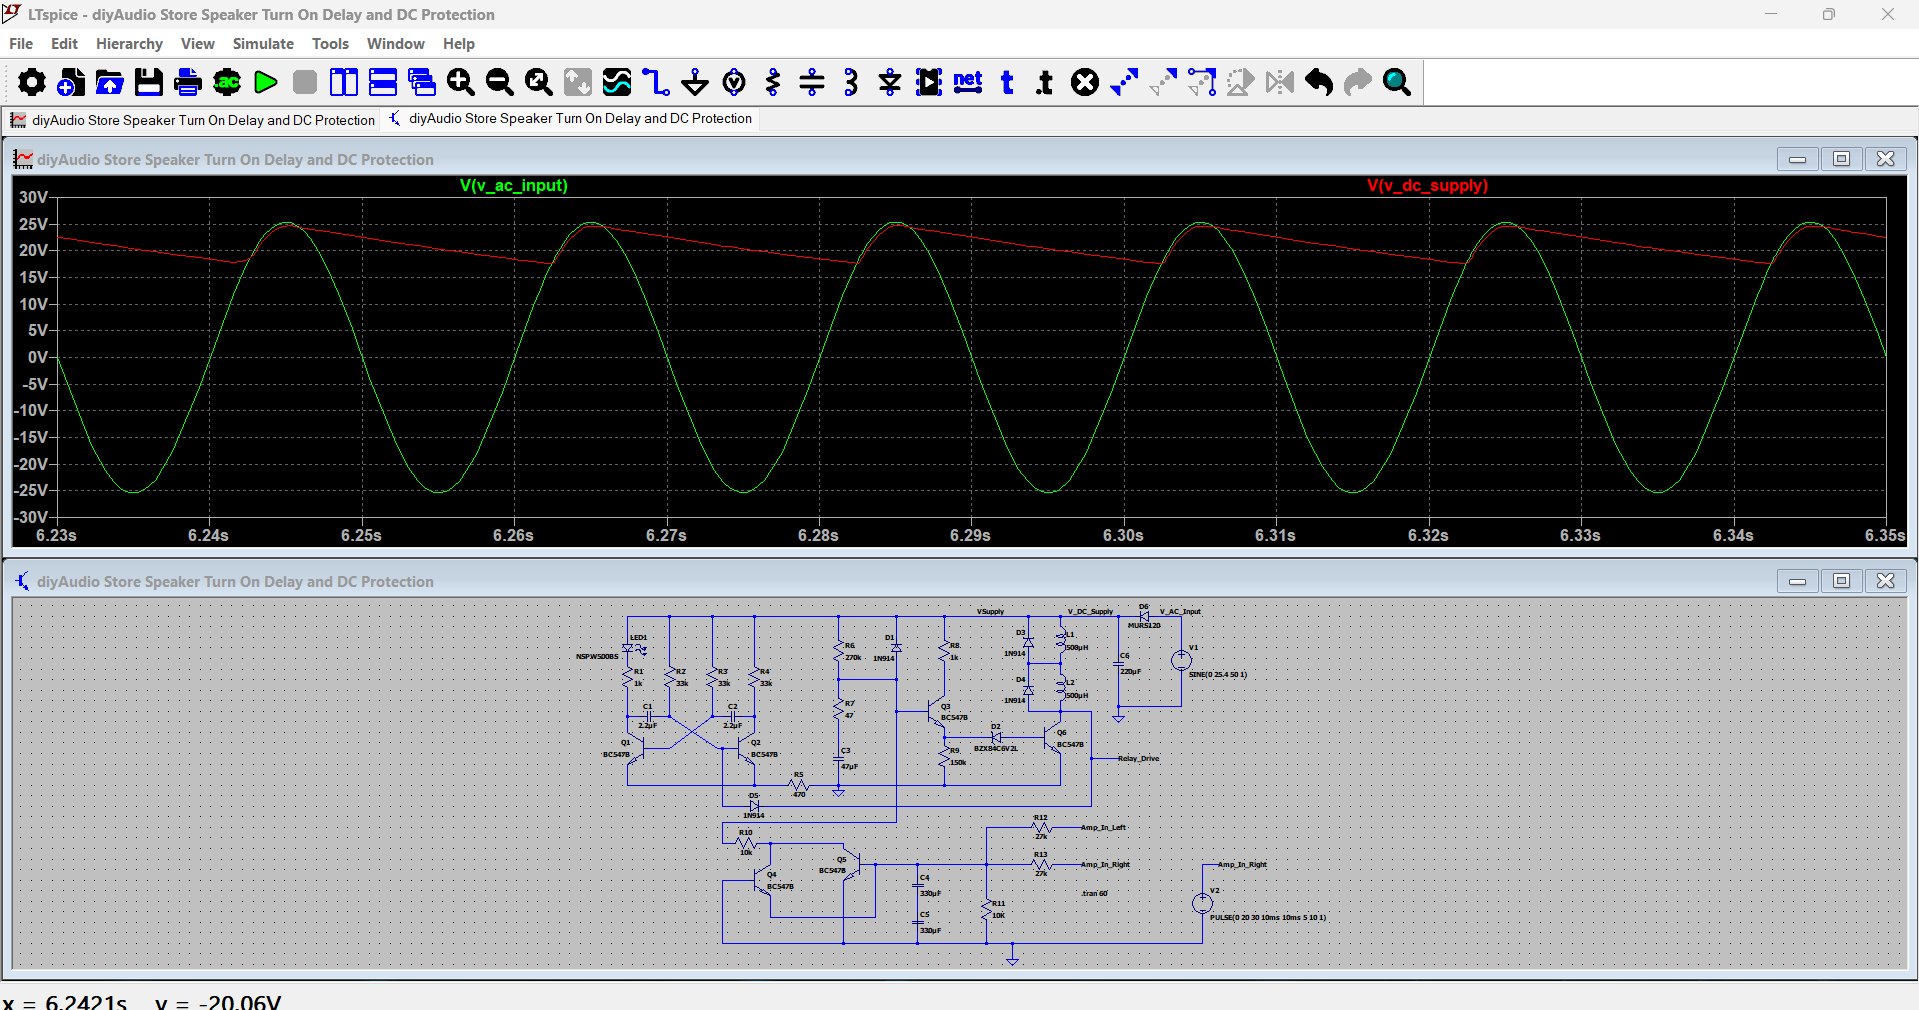Maximize the waveform plot child window

click(x=1841, y=159)
